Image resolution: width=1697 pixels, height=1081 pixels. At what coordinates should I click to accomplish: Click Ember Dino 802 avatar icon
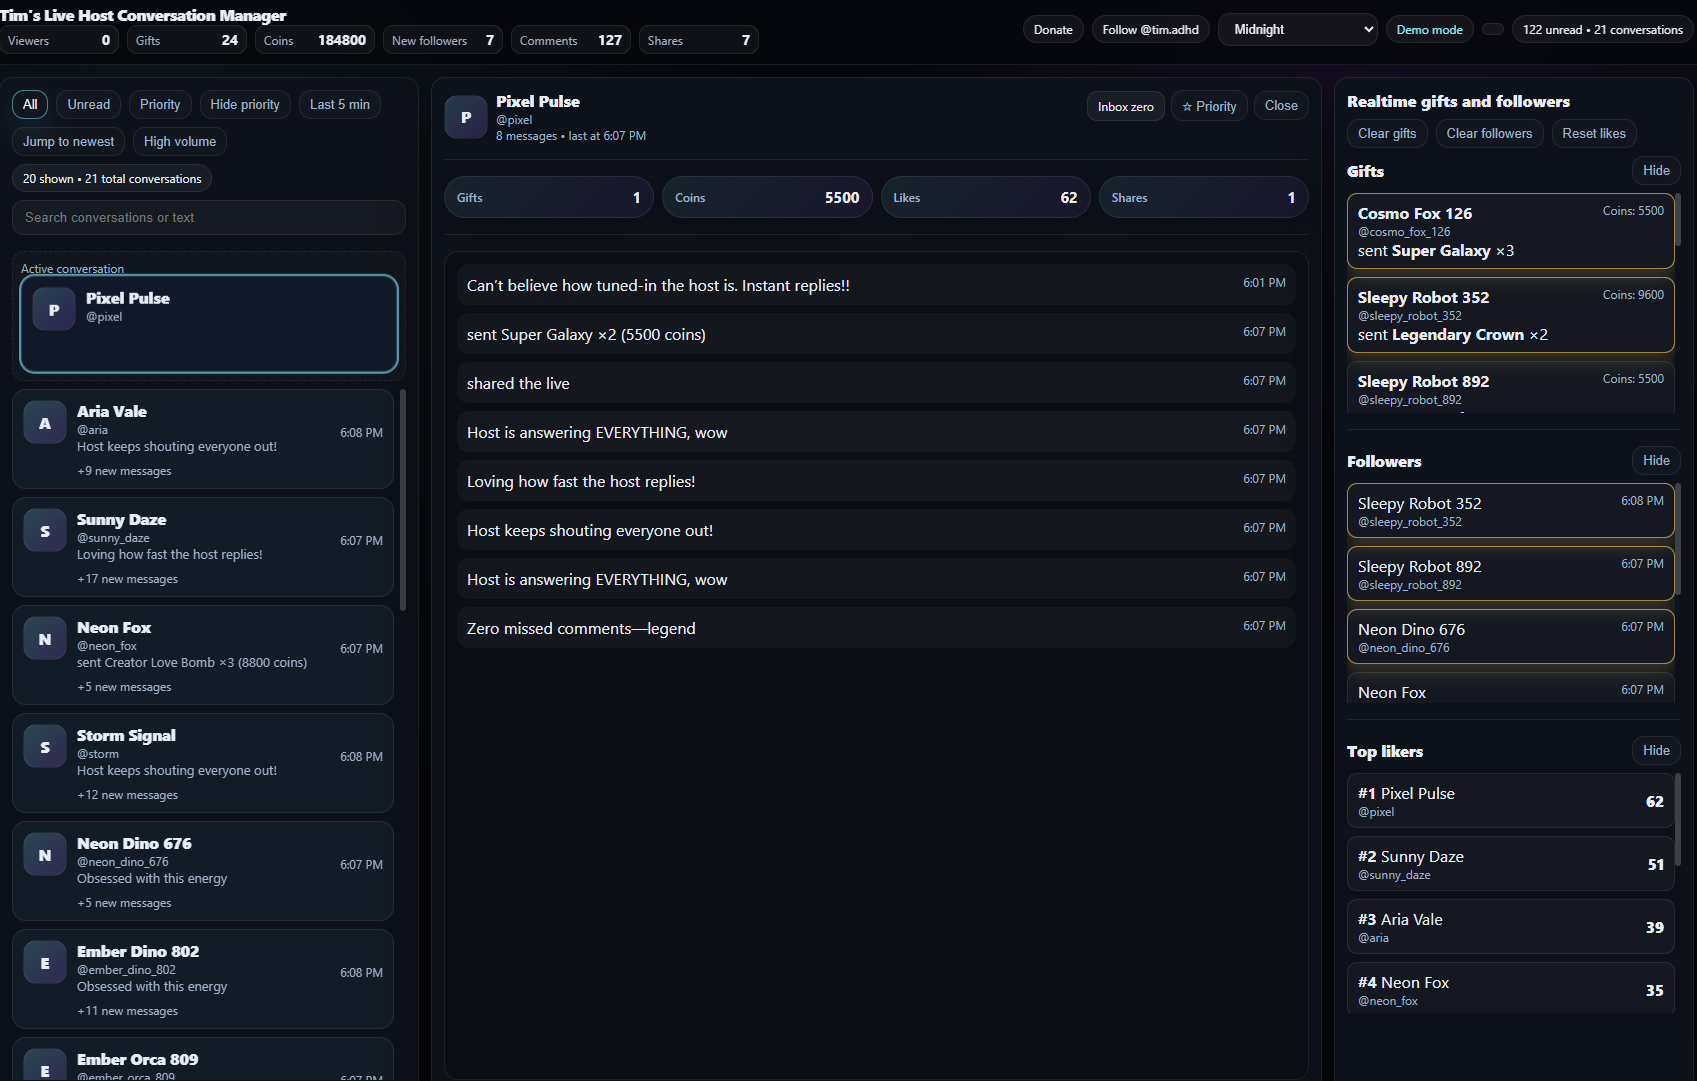tap(45, 964)
